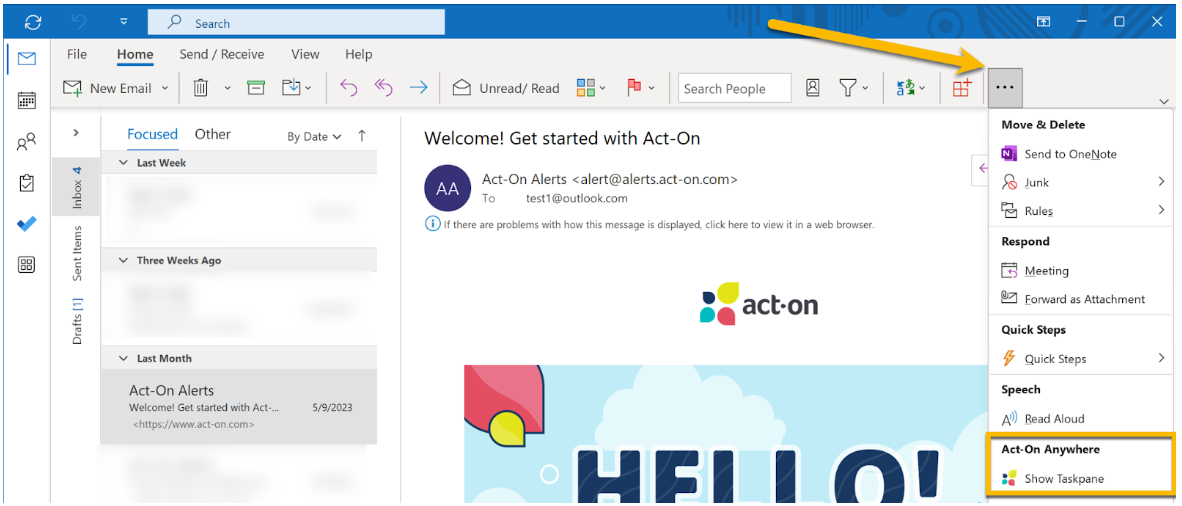Open the Tasks clipboard icon in the sidebar
The height and width of the screenshot is (506, 1182).
27,183
